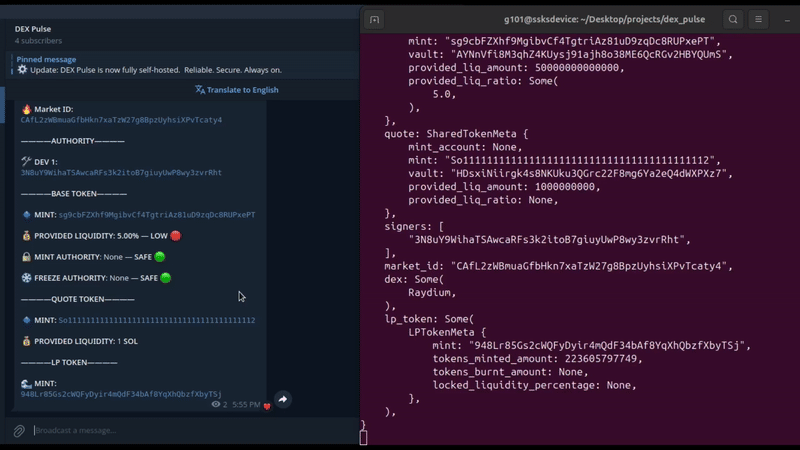The image size is (800, 450).
Task: Click green SAFE circle for mint authority
Action: [x=160, y=257]
